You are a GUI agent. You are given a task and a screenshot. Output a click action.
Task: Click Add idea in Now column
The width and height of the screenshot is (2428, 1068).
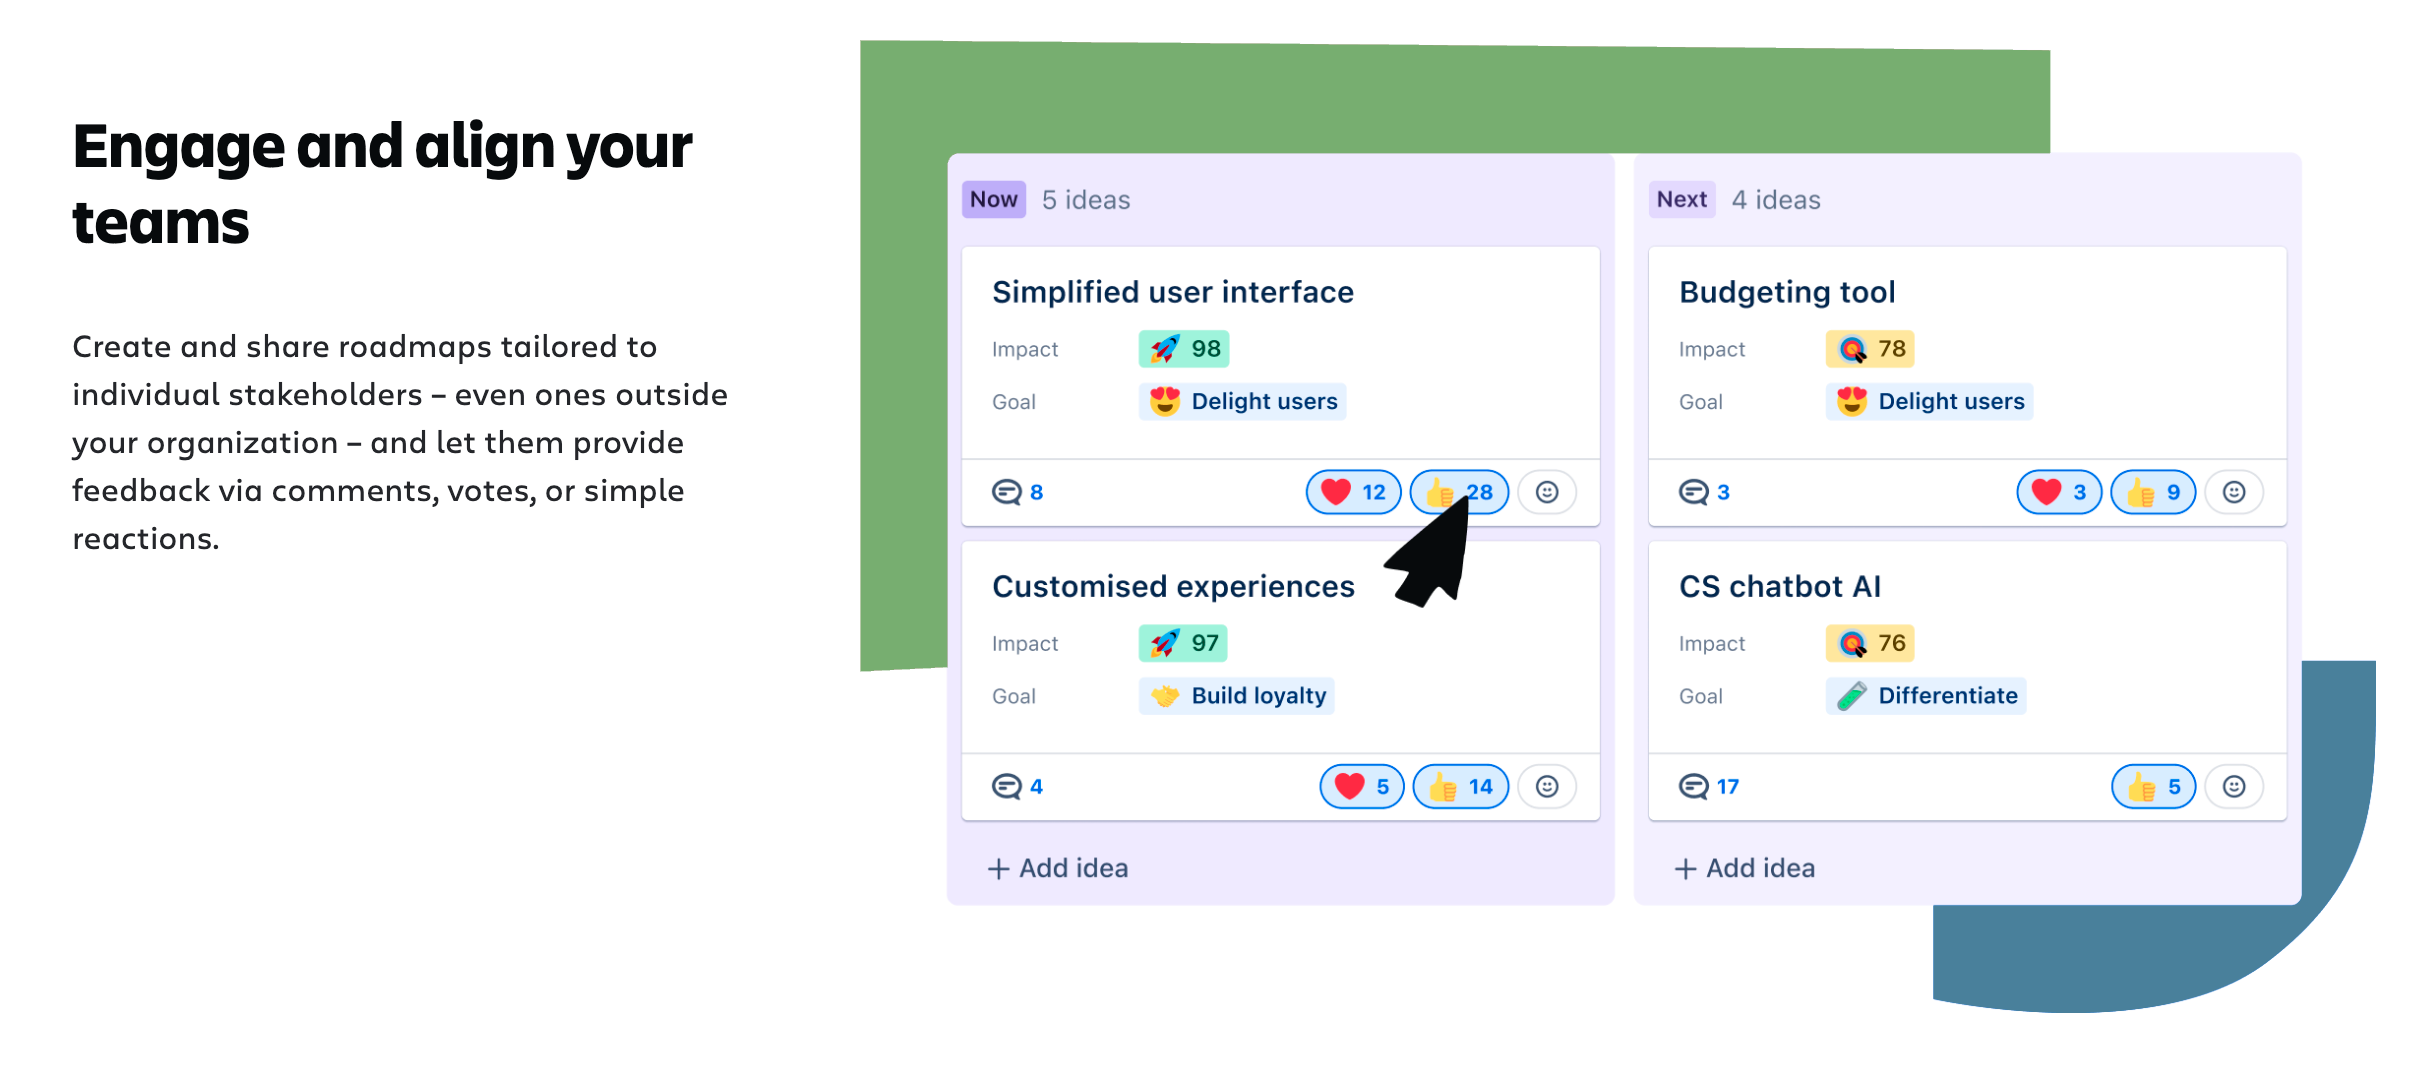click(x=1058, y=868)
